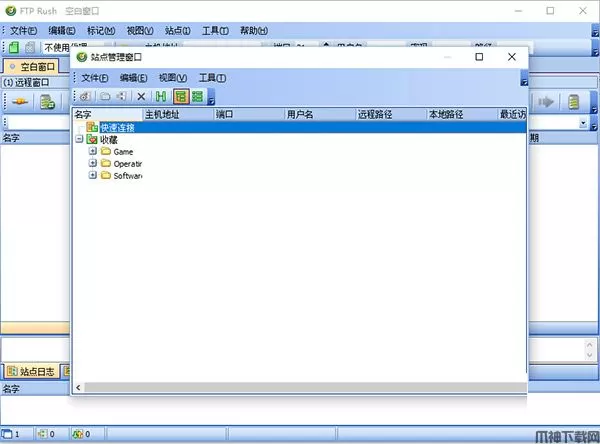Switch to the 站点日志 tab
The image size is (600, 444).
click(31, 371)
